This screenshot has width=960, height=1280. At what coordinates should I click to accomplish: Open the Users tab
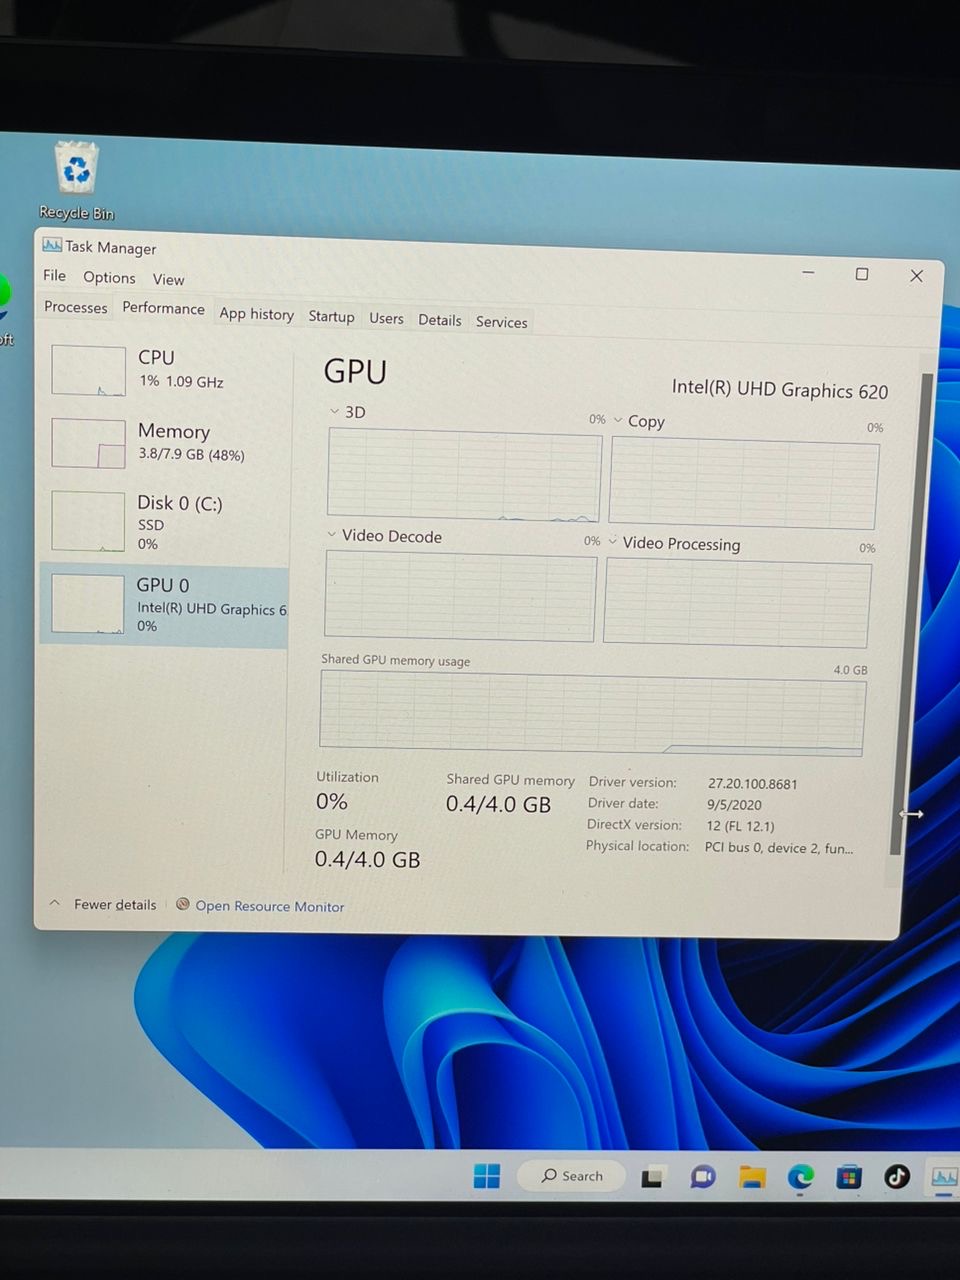(386, 318)
